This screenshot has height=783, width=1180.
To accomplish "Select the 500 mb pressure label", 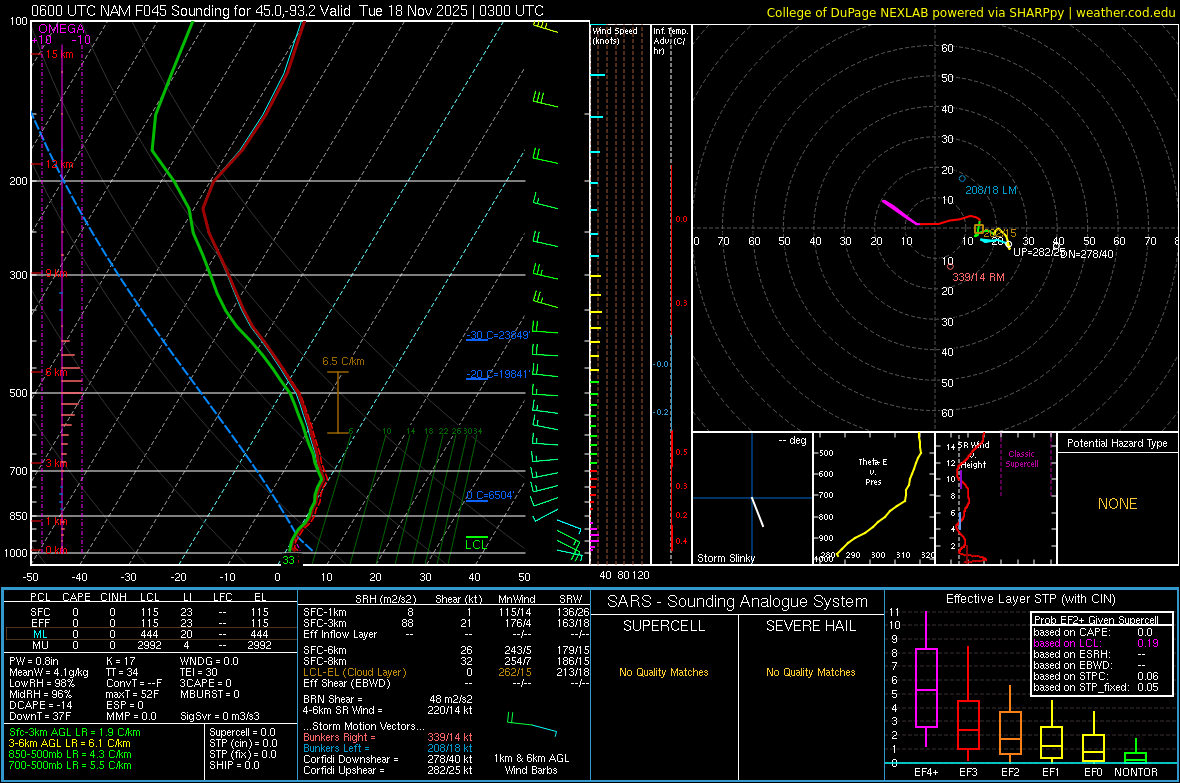I will pos(18,393).
